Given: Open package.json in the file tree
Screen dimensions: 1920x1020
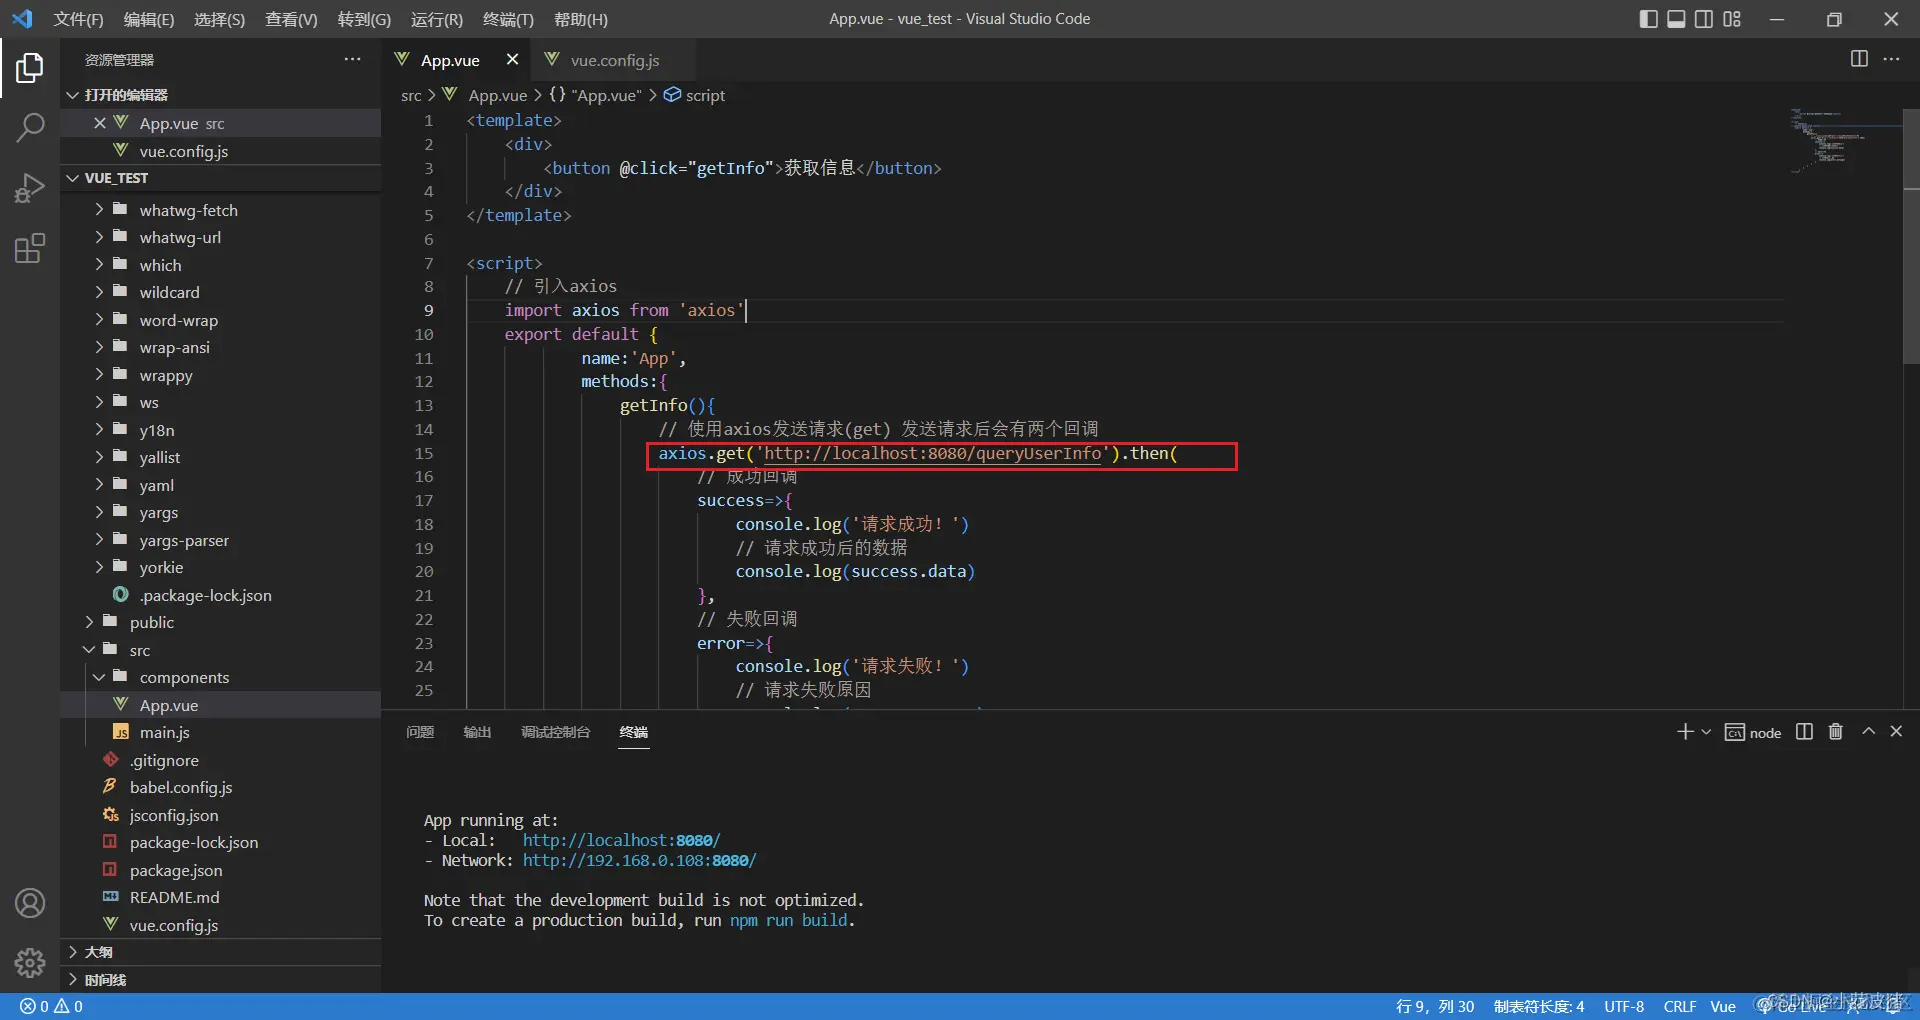Looking at the screenshot, I should tap(220, 870).
